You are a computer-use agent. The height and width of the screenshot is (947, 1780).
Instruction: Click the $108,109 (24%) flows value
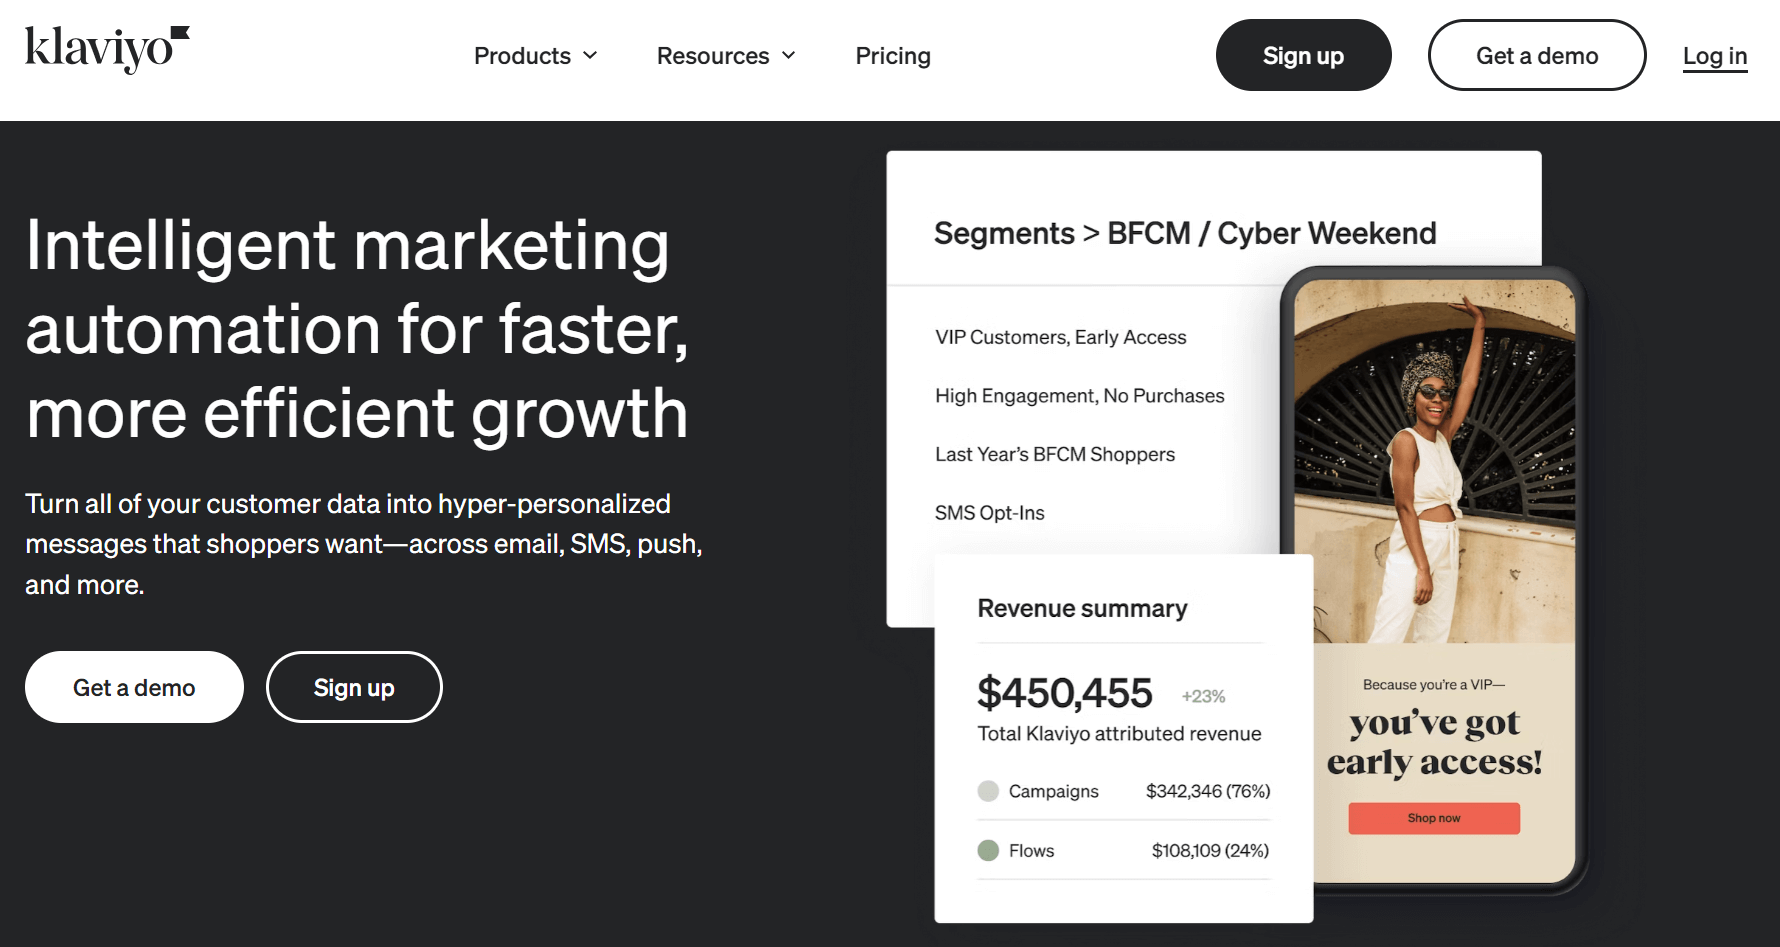coord(1210,850)
